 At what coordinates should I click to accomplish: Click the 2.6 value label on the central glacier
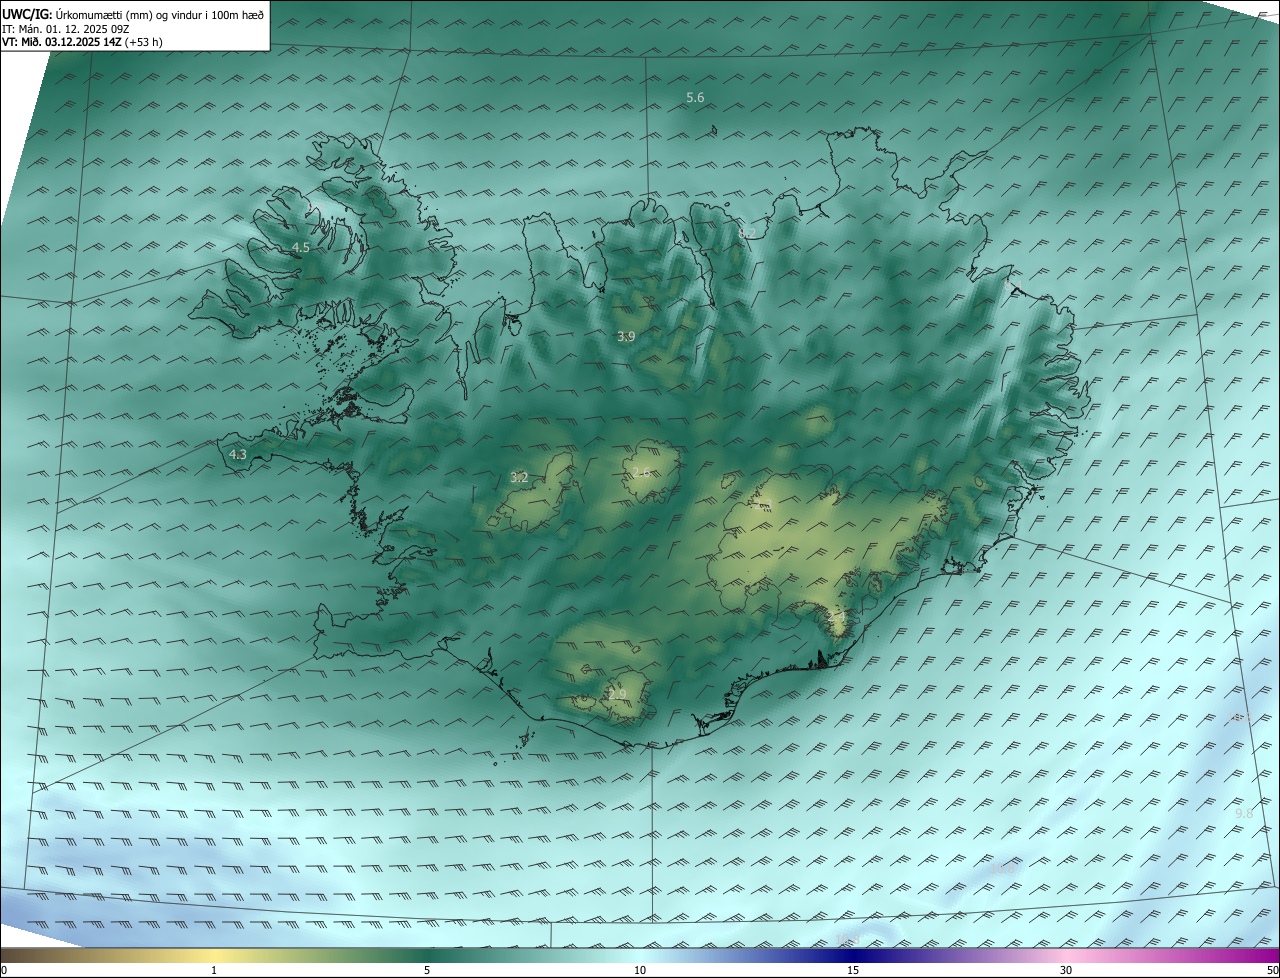[x=641, y=472]
